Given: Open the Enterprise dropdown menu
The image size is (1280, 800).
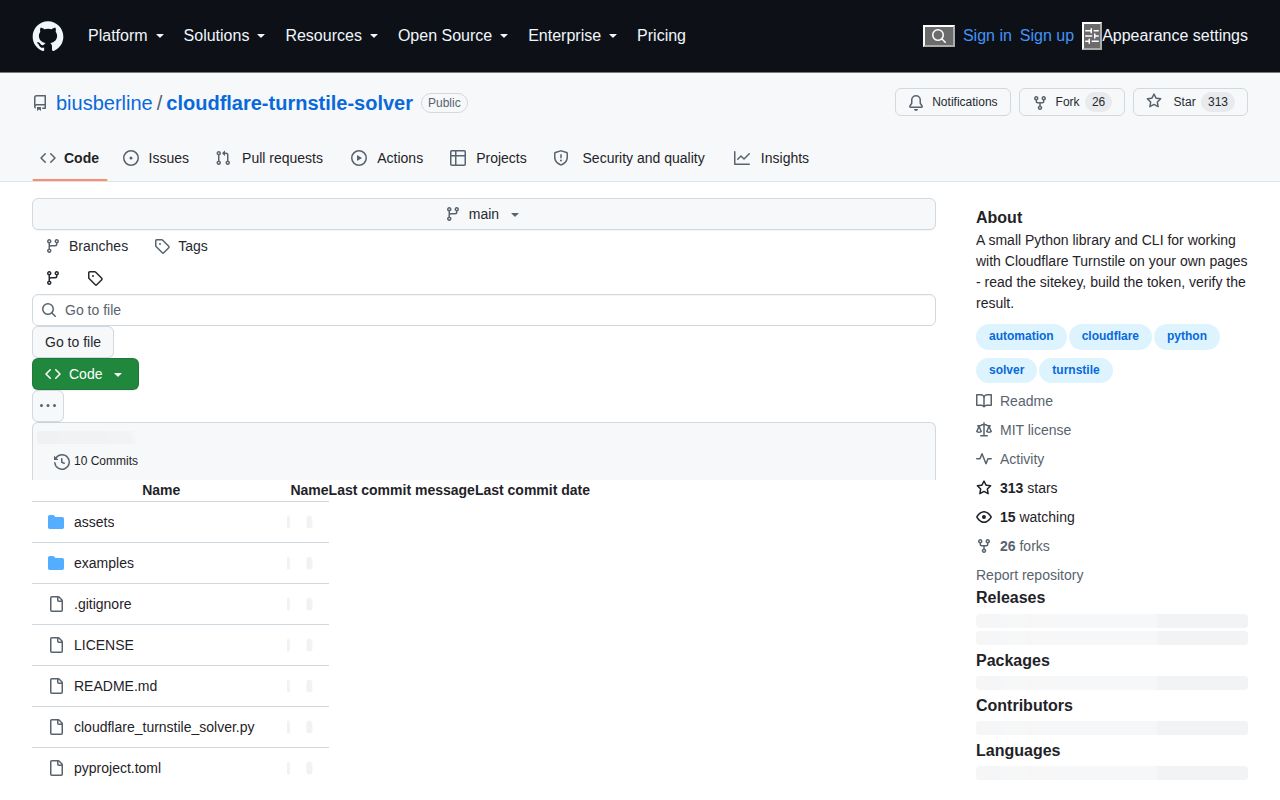Looking at the screenshot, I should click(573, 35).
